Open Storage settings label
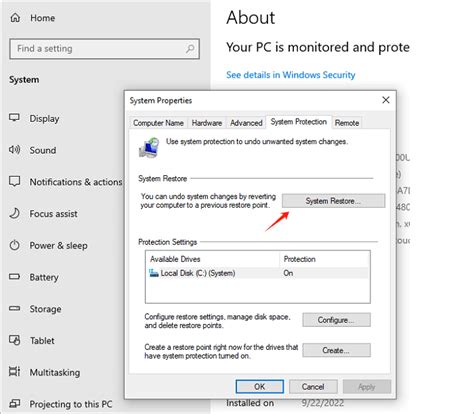The height and width of the screenshot is (414, 474). pos(45,309)
